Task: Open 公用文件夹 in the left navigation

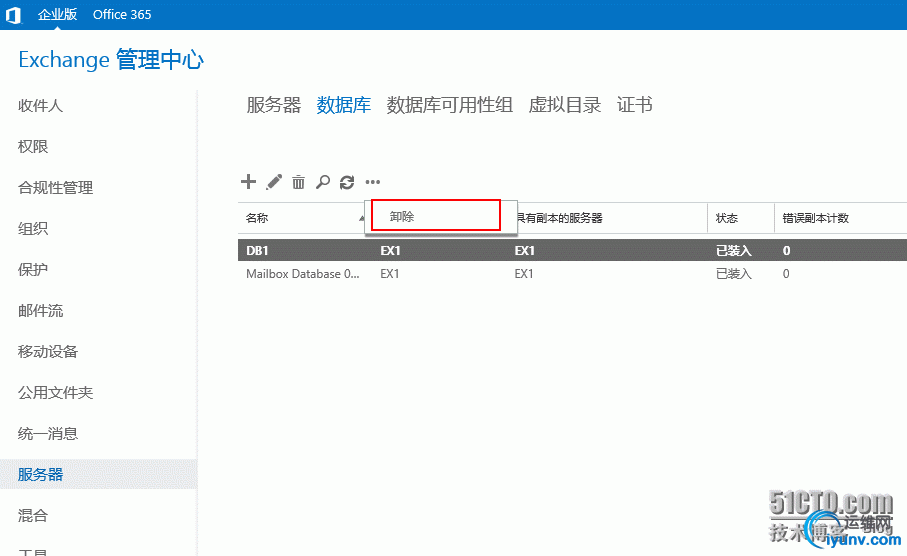Action: click(56, 392)
